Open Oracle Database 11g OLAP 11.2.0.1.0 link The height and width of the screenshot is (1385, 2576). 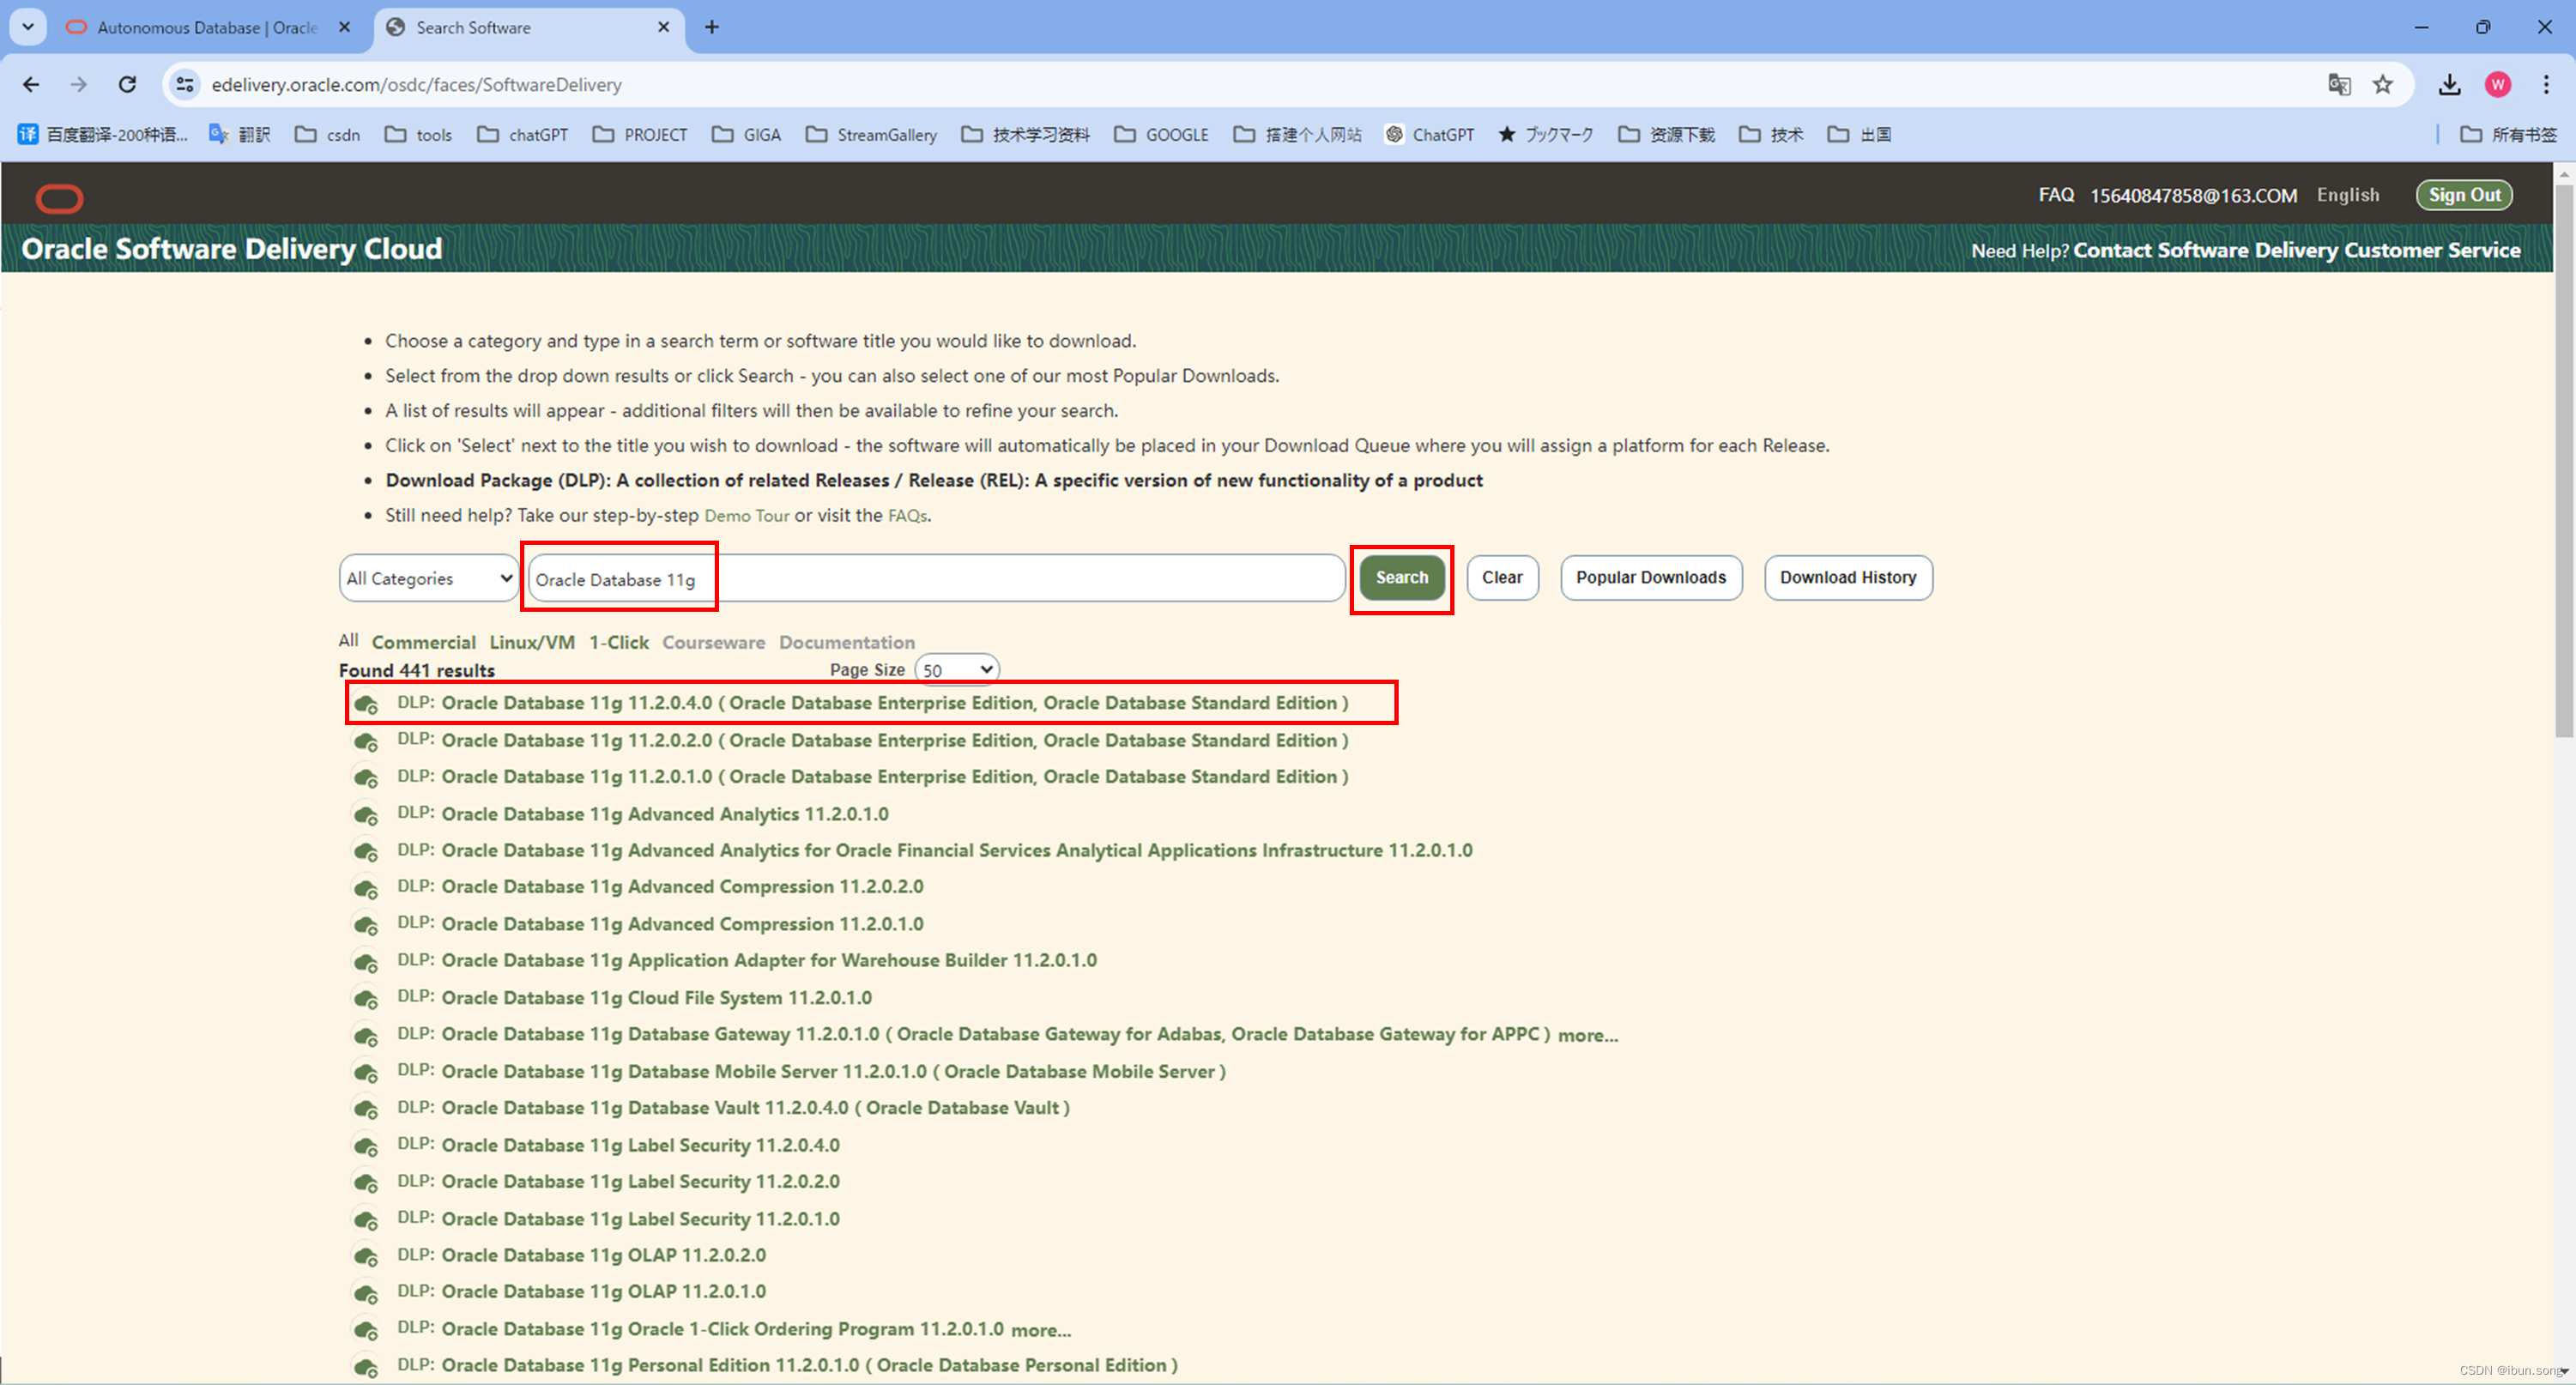click(x=603, y=1292)
